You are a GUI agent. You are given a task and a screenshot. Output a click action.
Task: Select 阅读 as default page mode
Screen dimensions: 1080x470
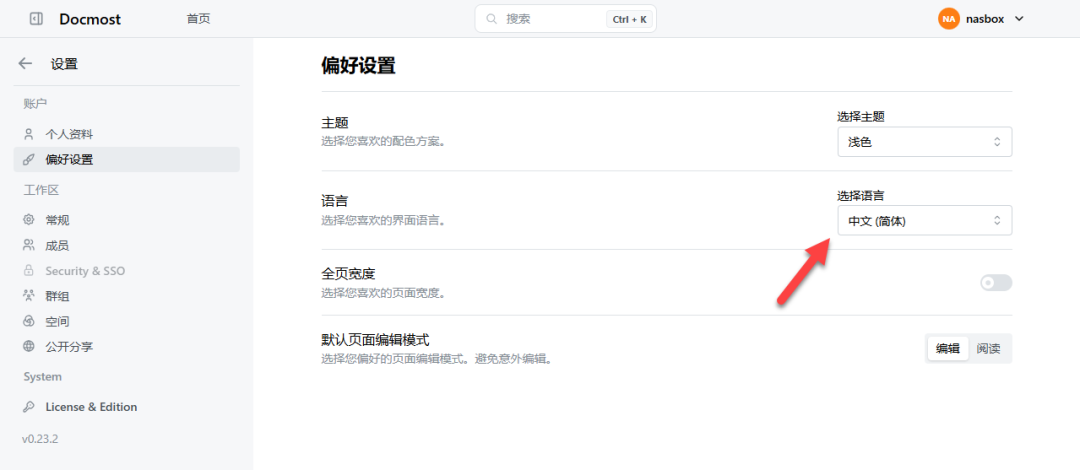coord(988,349)
